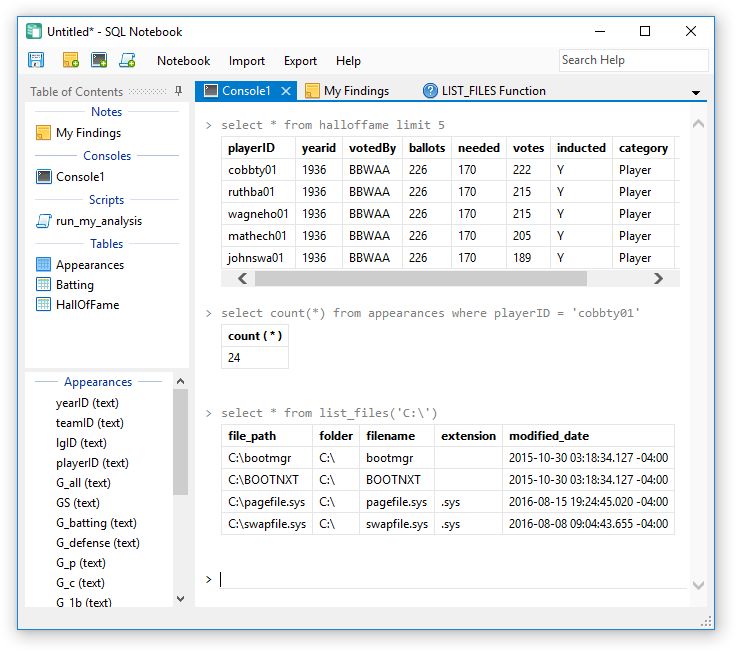736x652 pixels.
Task: Open the tab list dropdown arrow
Action: click(696, 92)
